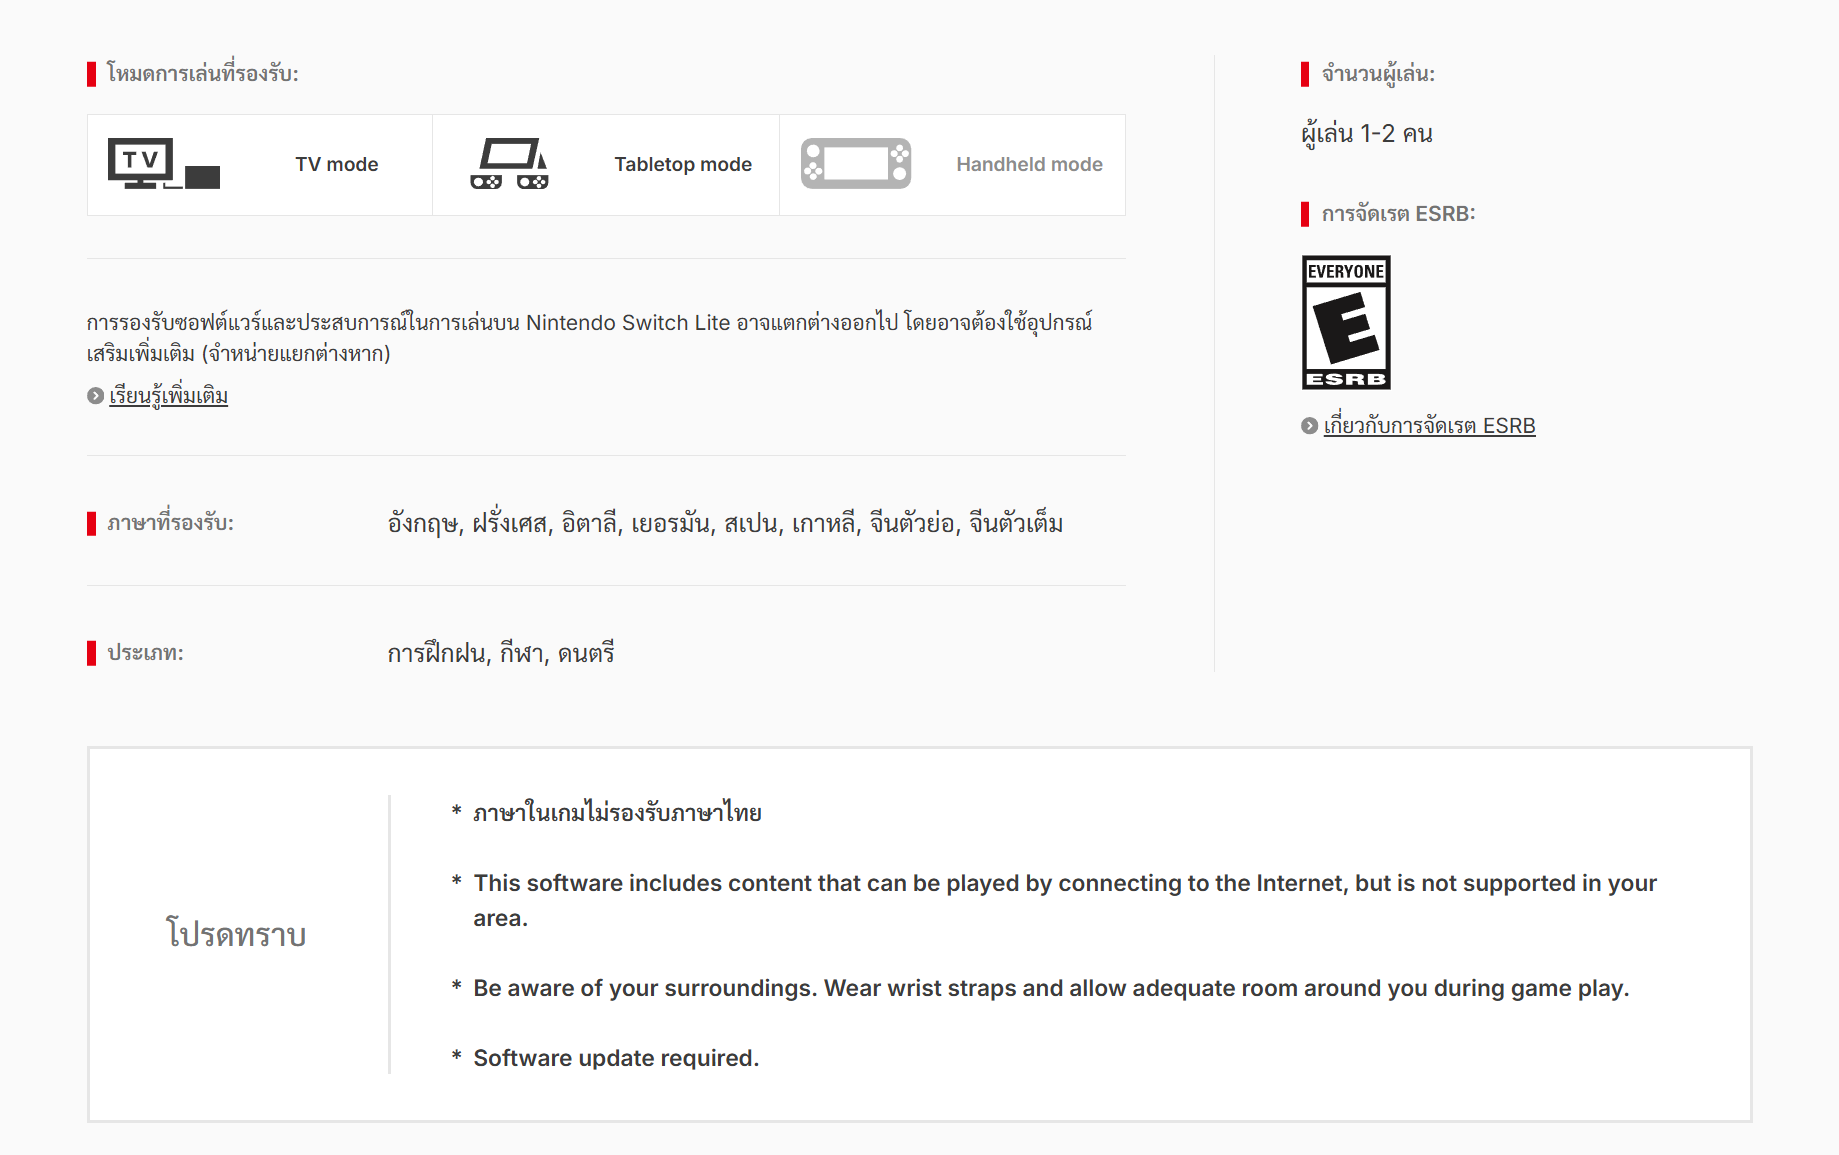Screen dimensions: 1839x1155
Task: Click the การจัดเรต ESRB section heading
Action: [1398, 214]
